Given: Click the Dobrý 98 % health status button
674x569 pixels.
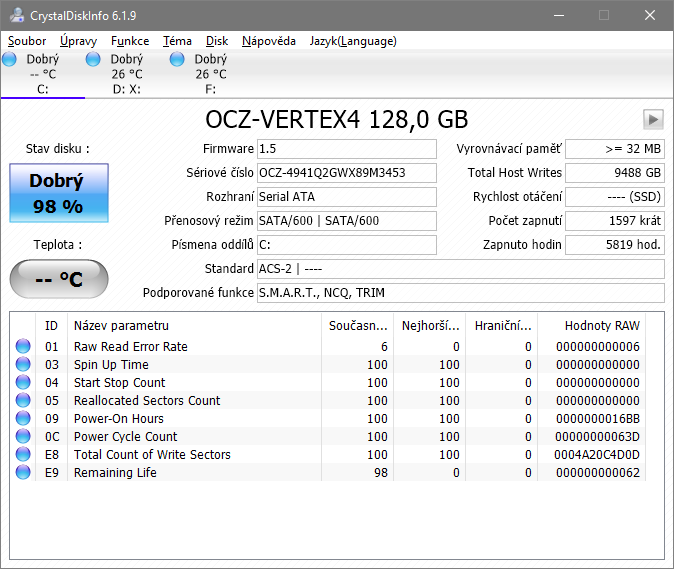Looking at the screenshot, I should (x=58, y=193).
